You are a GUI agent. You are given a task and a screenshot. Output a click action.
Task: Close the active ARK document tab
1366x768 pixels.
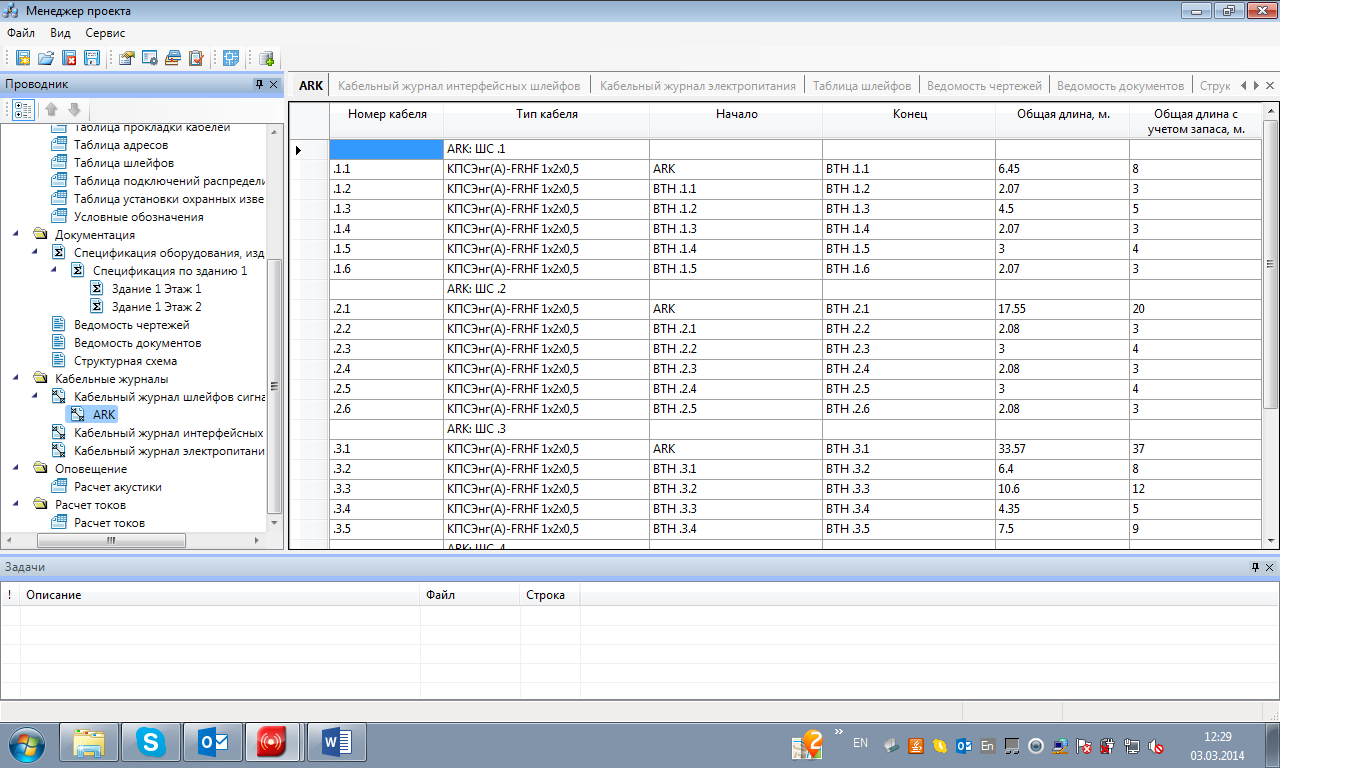(1270, 86)
